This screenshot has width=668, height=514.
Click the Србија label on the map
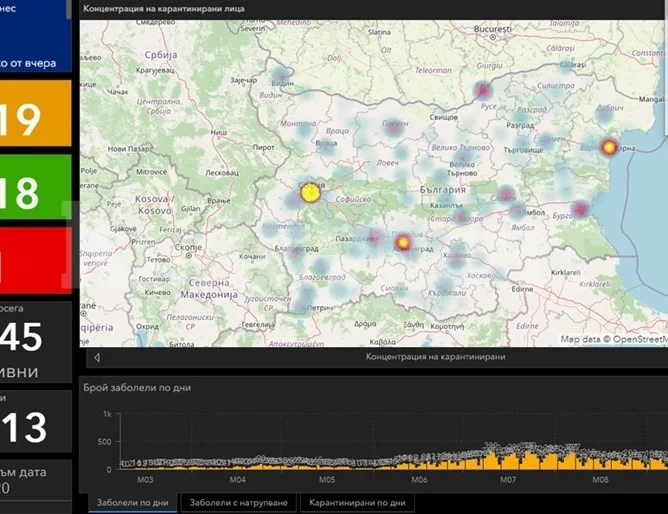(x=161, y=55)
